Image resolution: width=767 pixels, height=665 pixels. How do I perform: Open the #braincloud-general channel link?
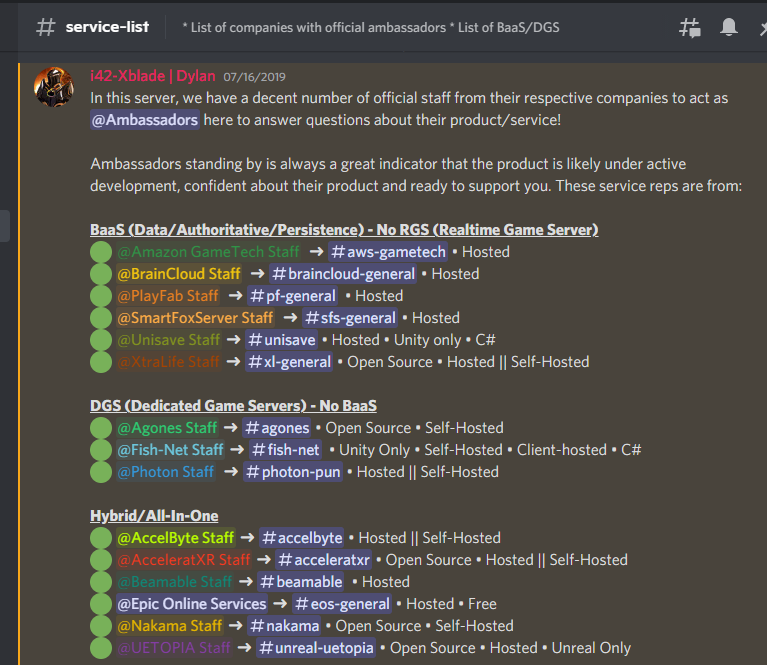click(343, 274)
